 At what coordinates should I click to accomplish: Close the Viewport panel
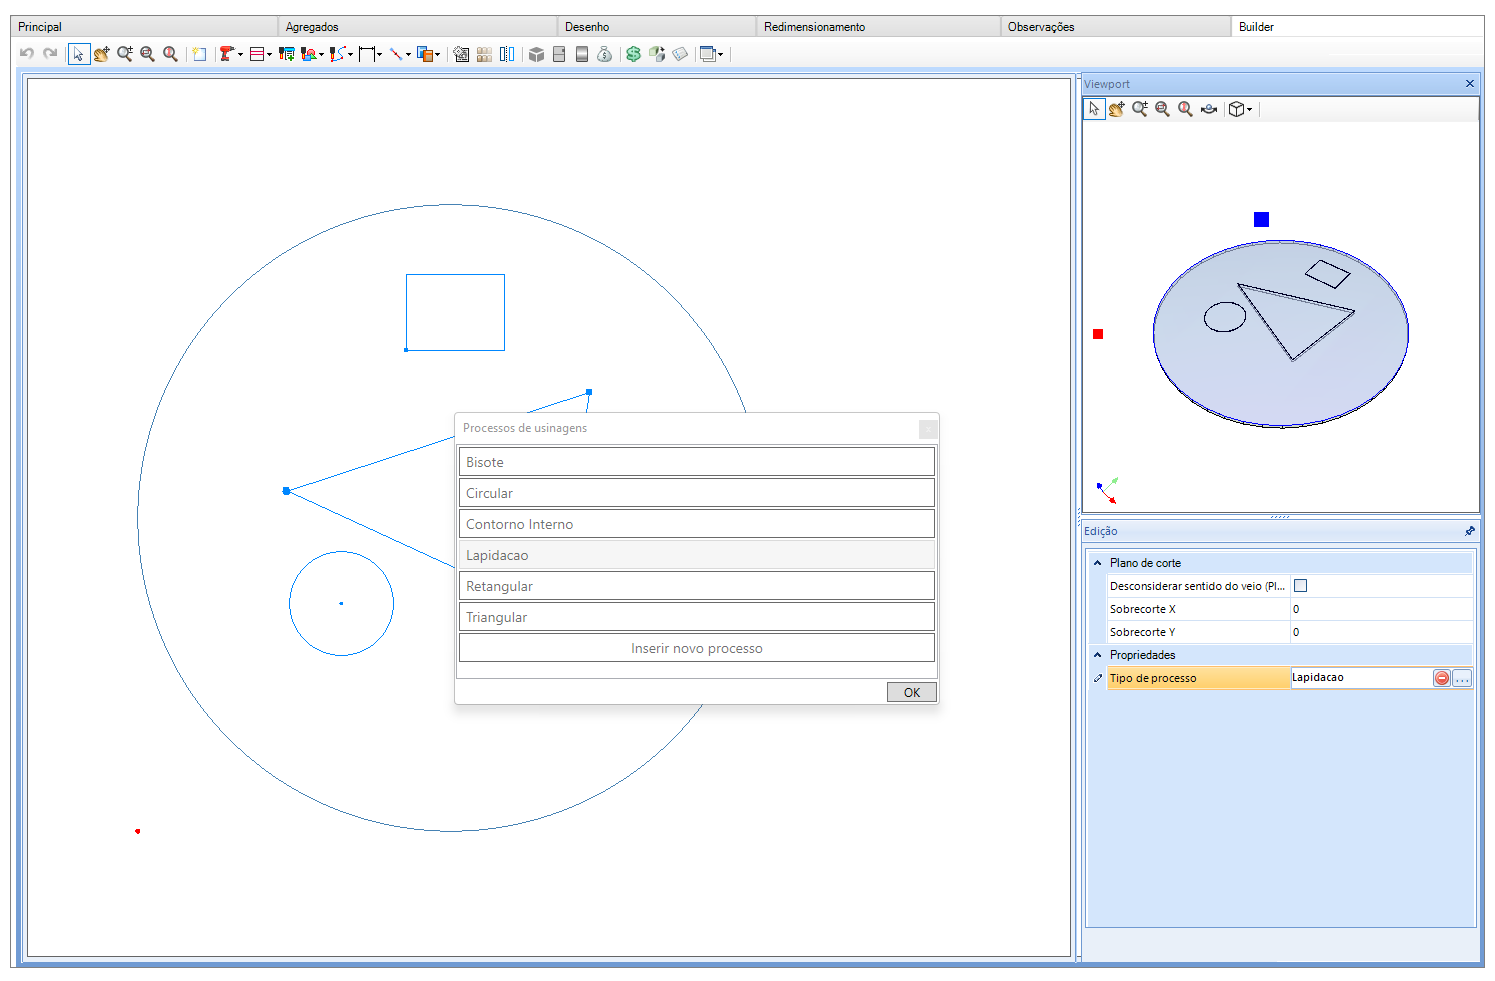(1470, 84)
